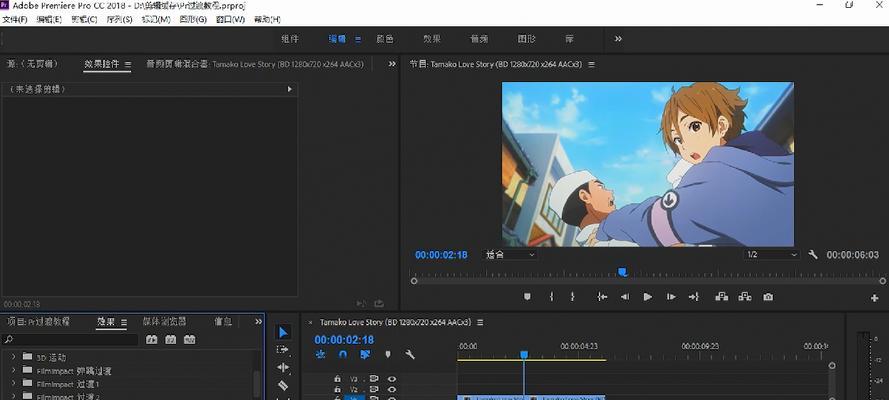Screen dimensions: 889x400
Task: Click the effects search field
Action: (x=70, y=339)
